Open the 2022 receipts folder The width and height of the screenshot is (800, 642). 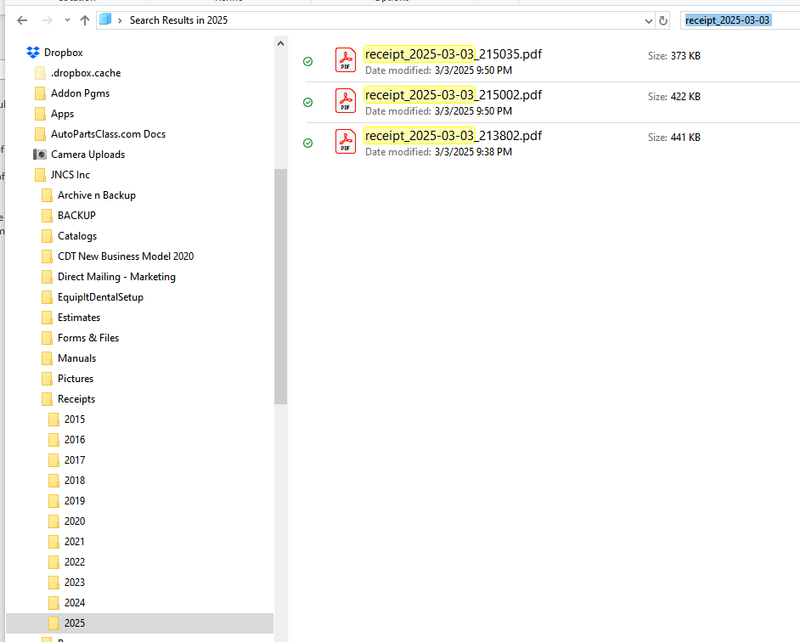(74, 562)
